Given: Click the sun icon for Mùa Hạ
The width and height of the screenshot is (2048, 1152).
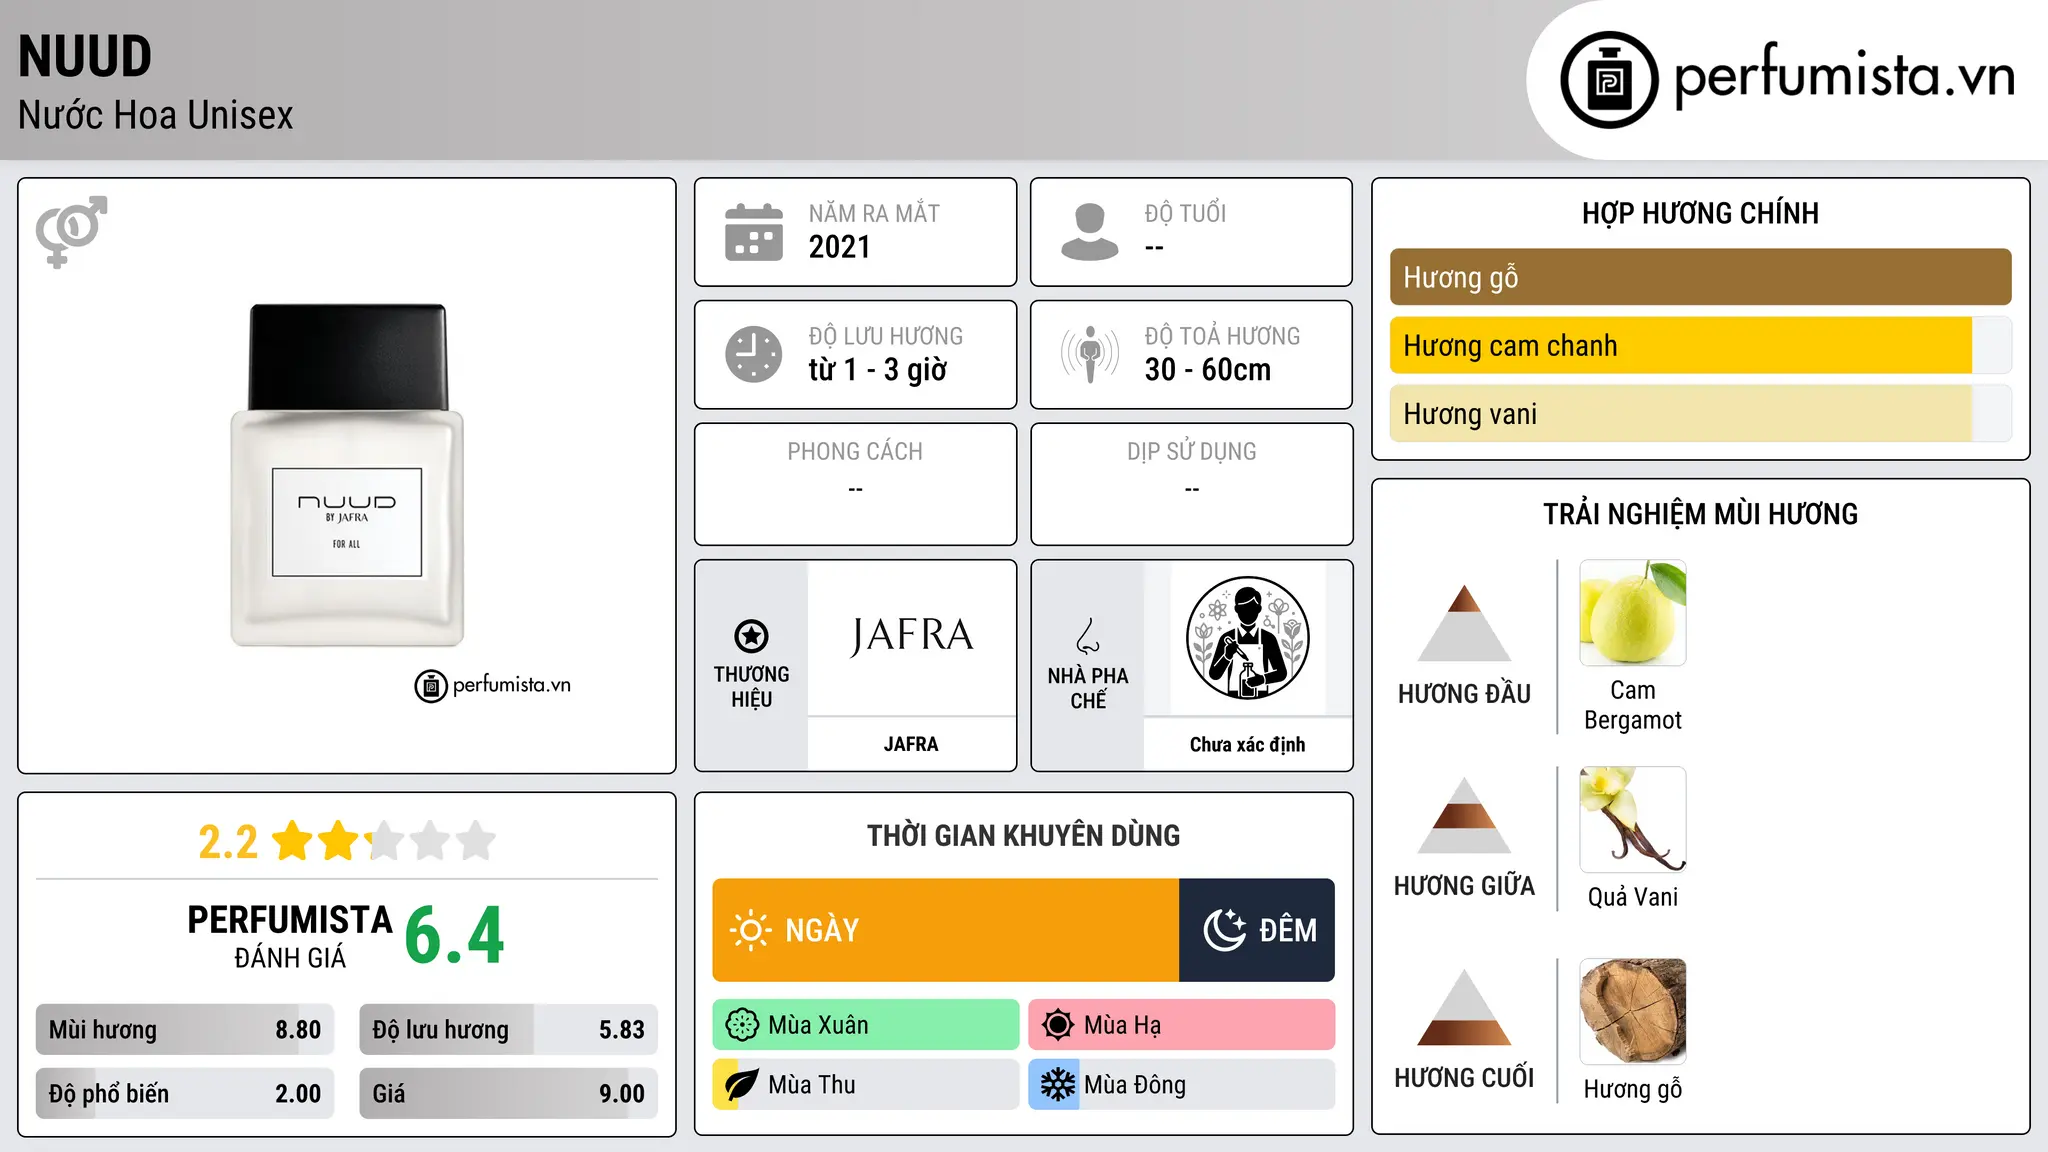Looking at the screenshot, I should click(1057, 1025).
